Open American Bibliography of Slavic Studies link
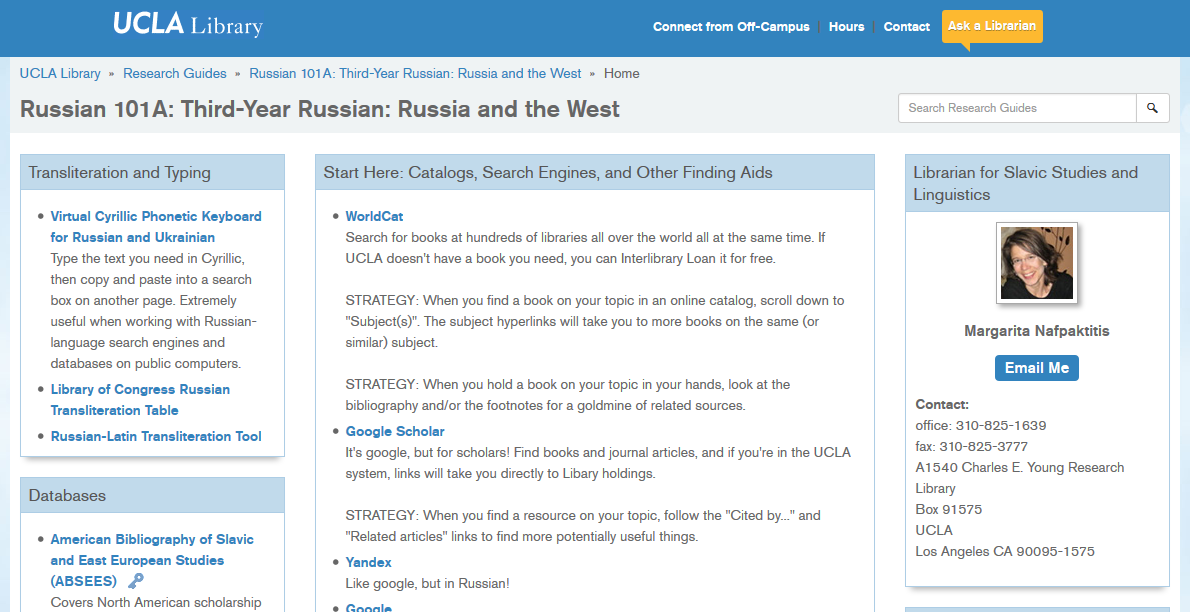 point(152,560)
